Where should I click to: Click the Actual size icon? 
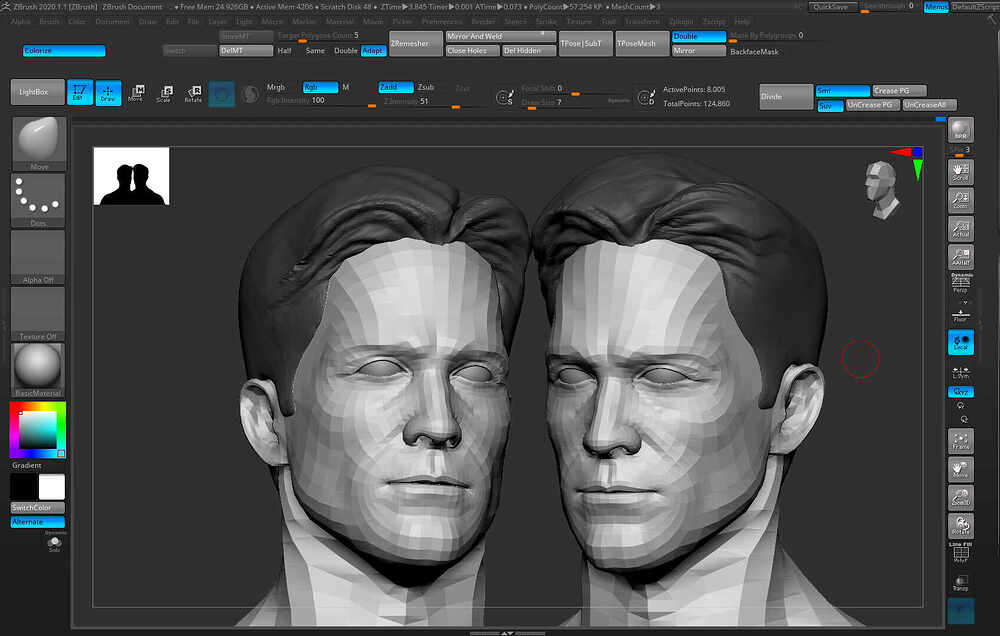coord(960,229)
